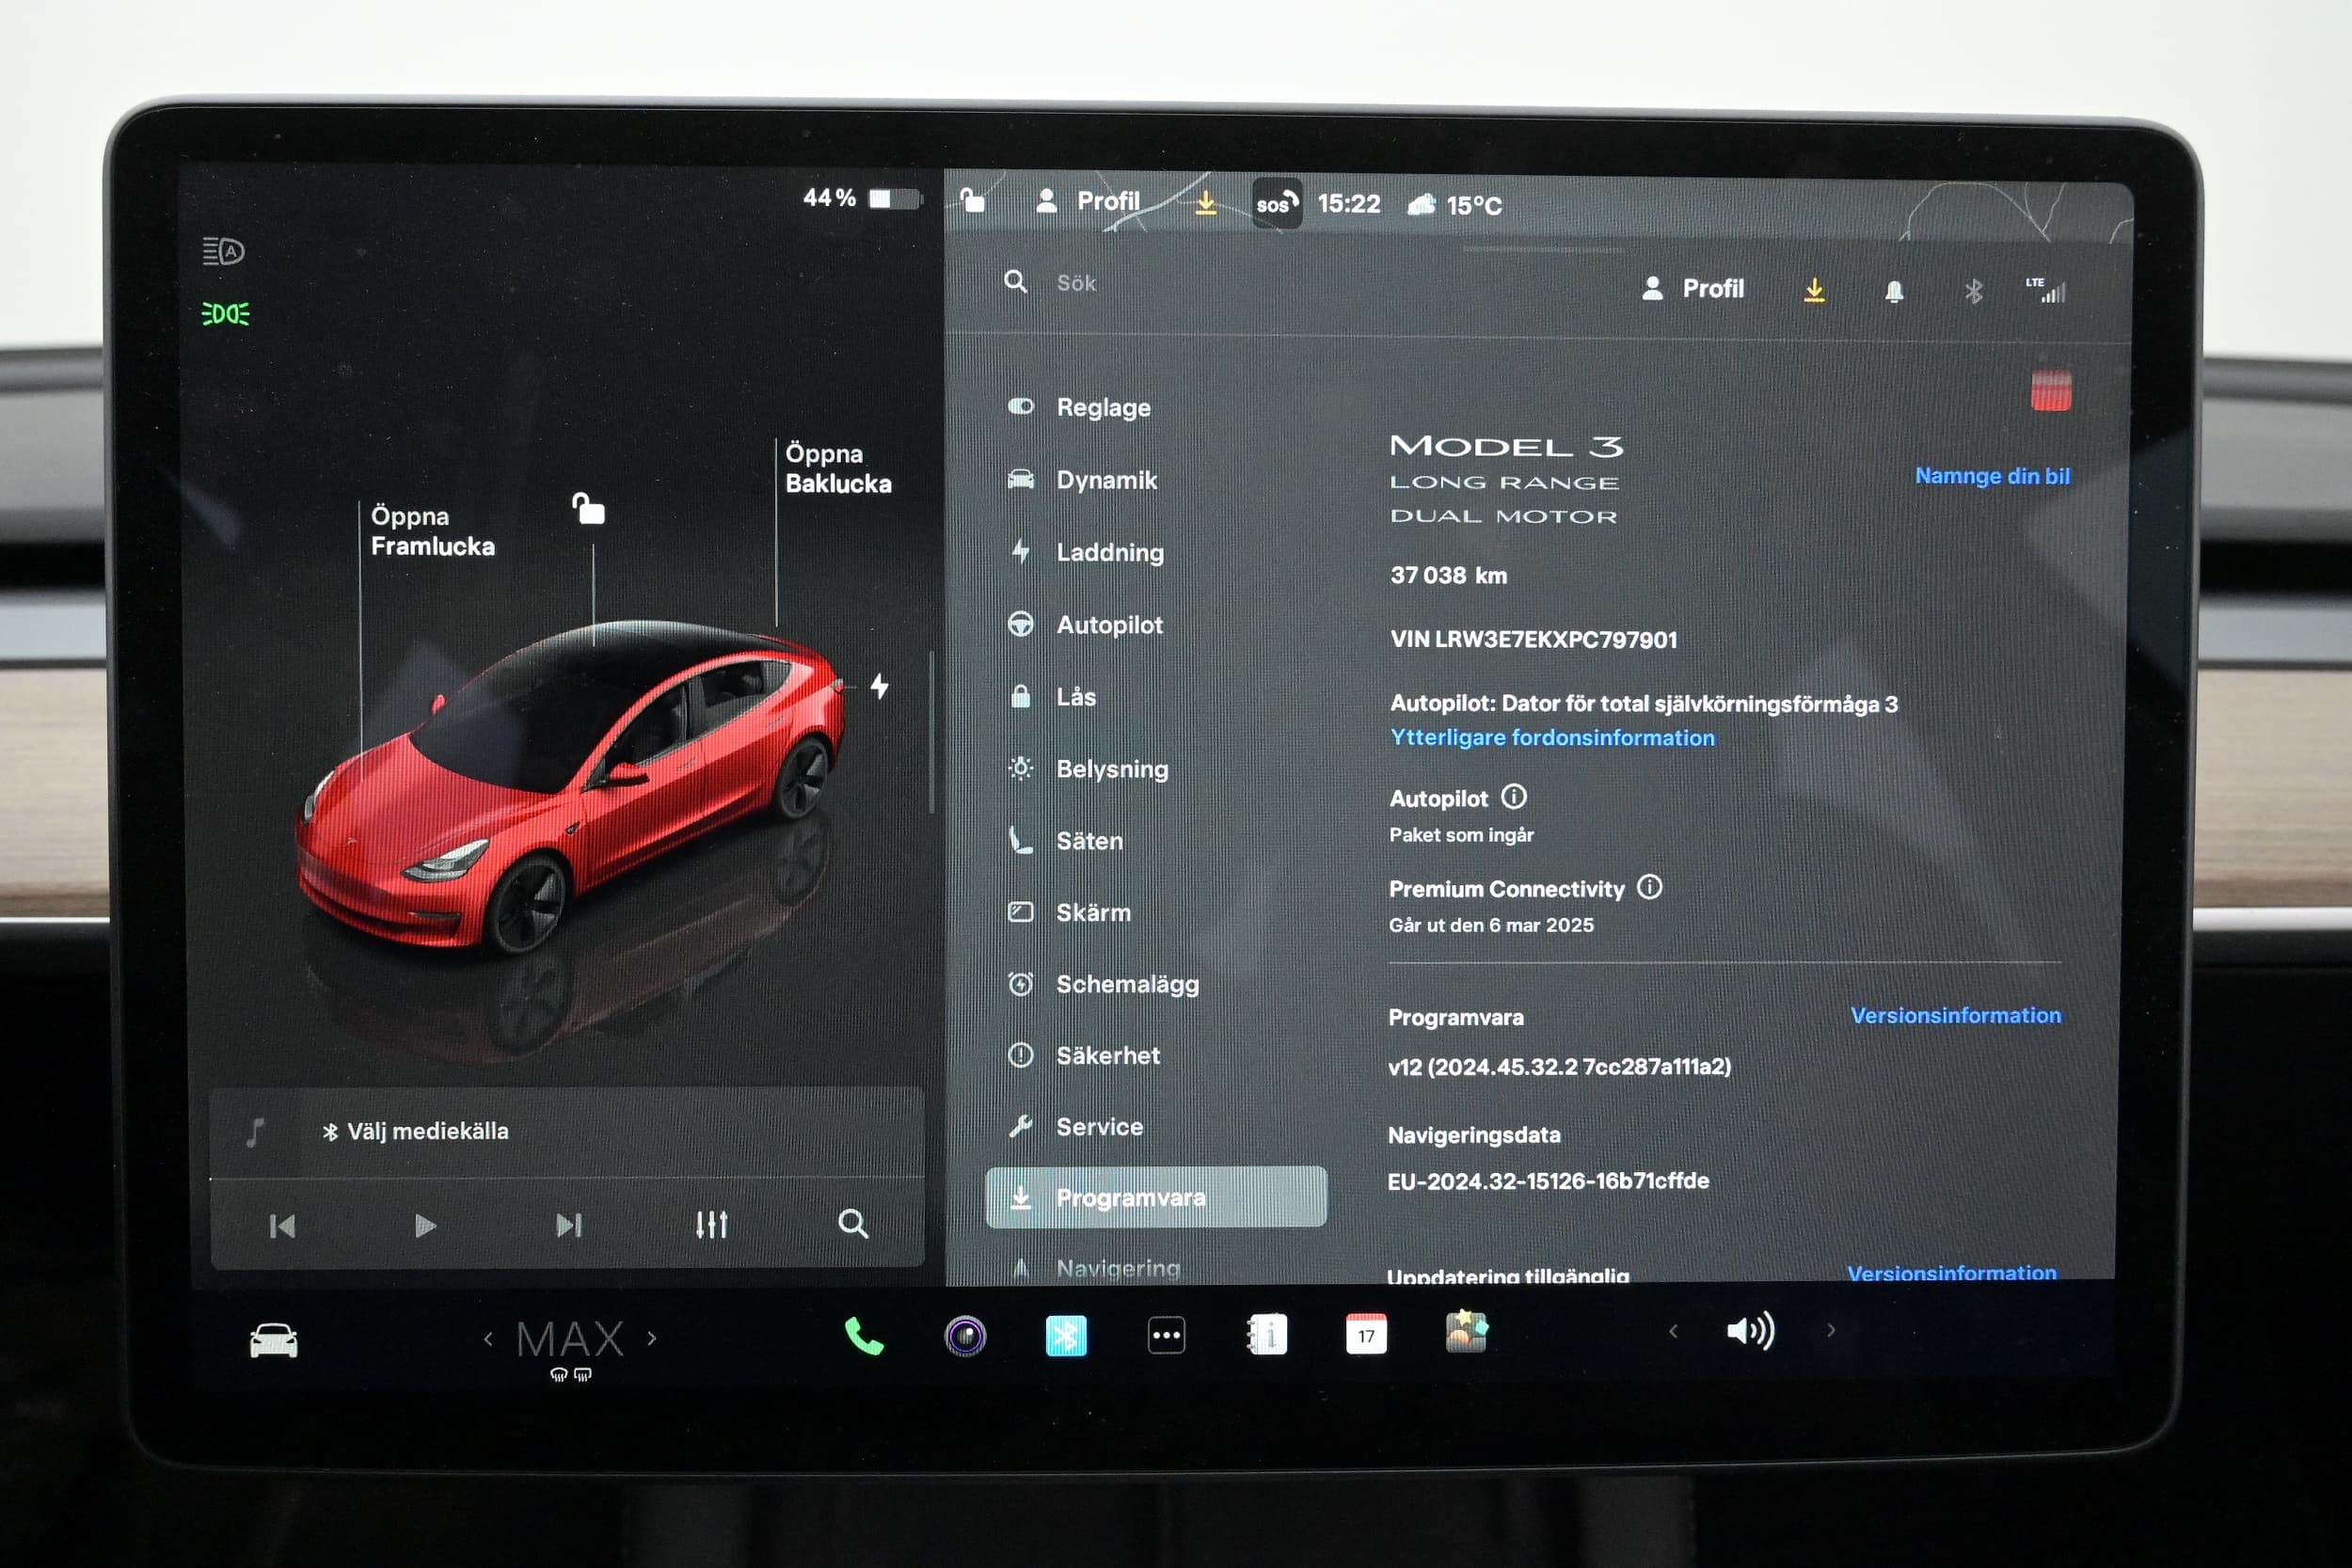Increase temperature with right chevron
2352x1568 pixels.
652,1338
